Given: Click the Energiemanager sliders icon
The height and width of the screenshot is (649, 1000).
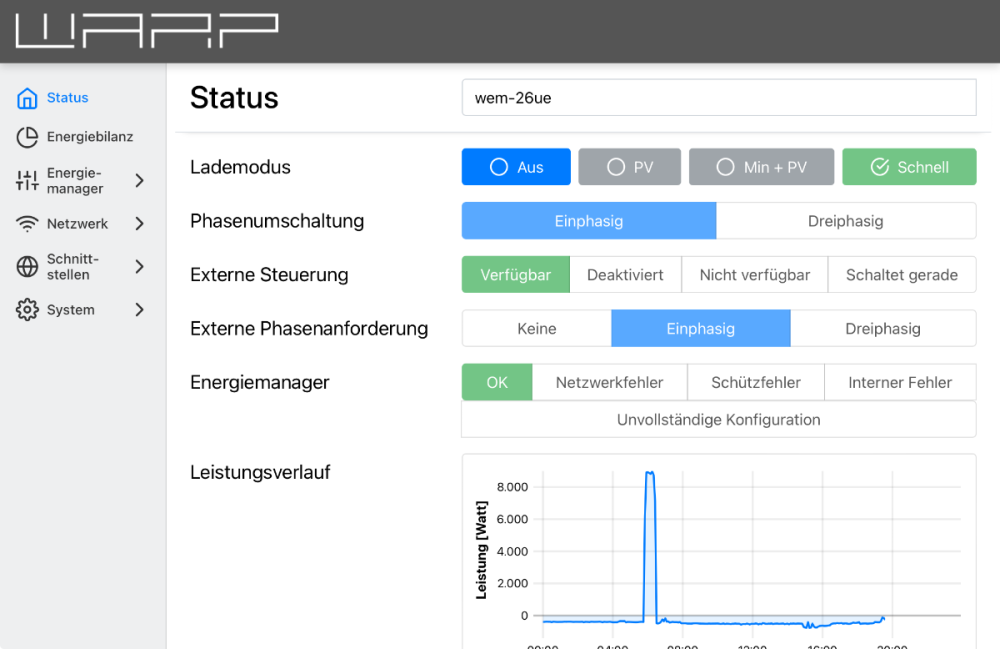Looking at the screenshot, I should point(27,181).
